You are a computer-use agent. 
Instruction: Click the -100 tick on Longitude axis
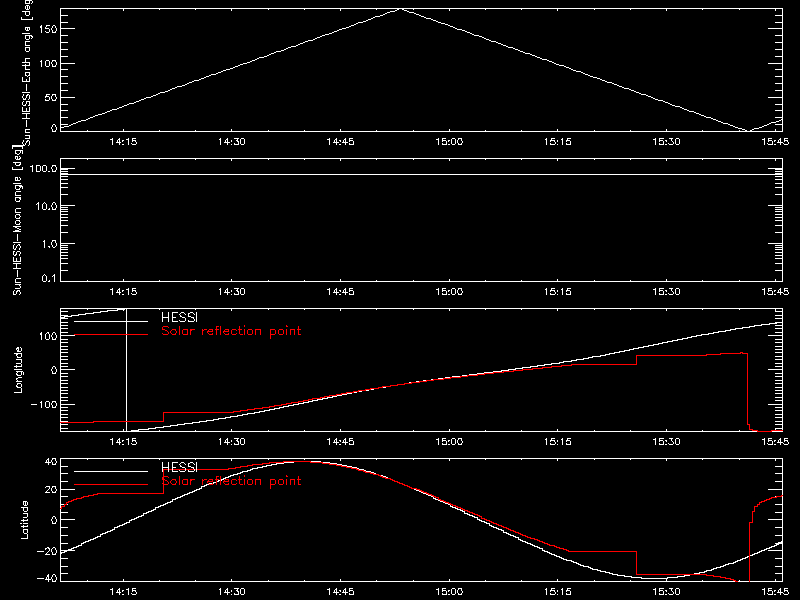(44, 405)
